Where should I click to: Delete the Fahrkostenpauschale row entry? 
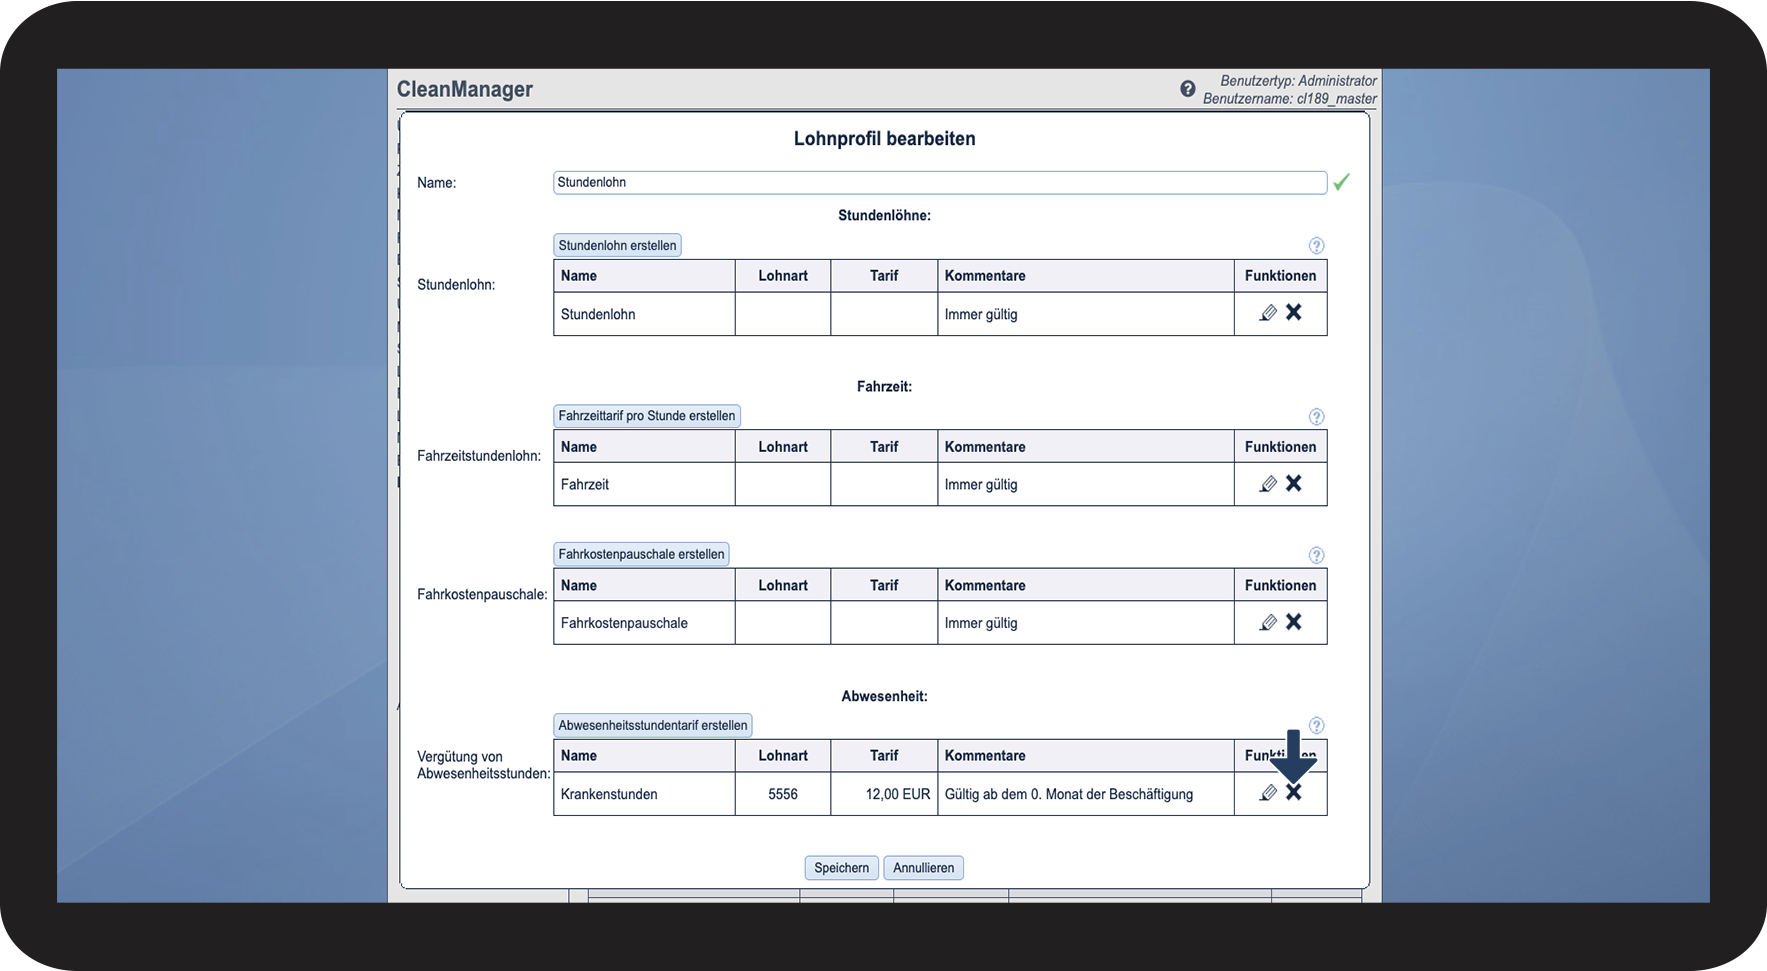click(x=1294, y=621)
